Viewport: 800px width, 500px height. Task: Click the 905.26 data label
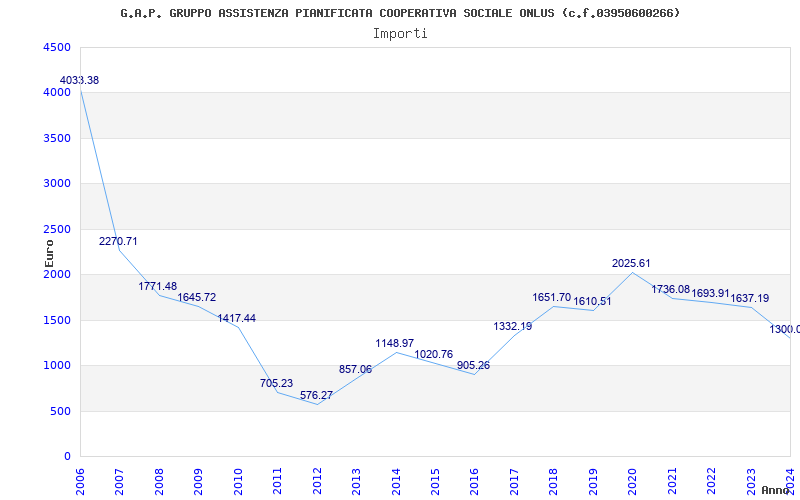tap(473, 365)
